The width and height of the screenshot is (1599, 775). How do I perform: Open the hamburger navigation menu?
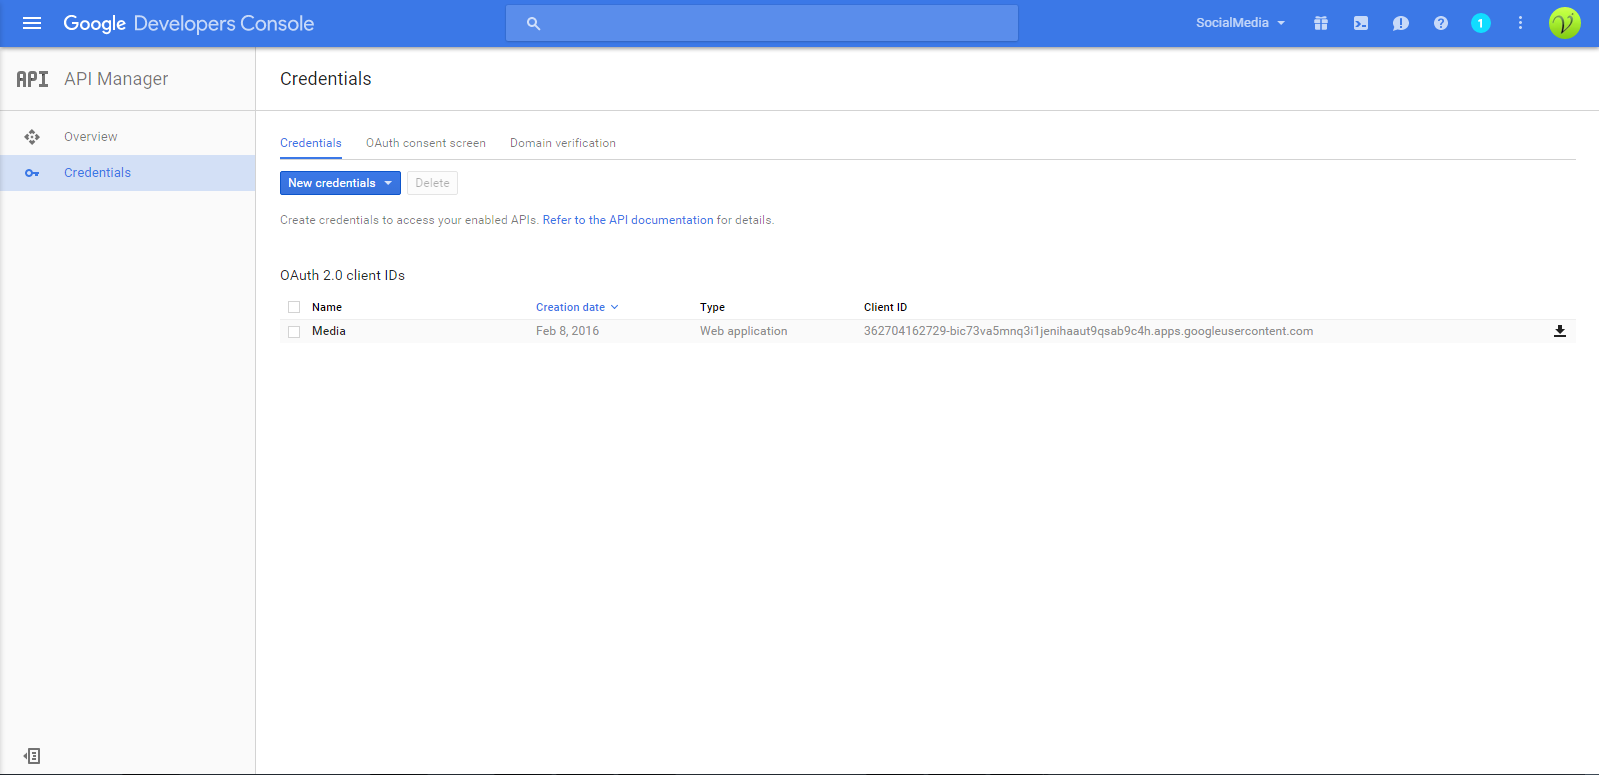(32, 23)
